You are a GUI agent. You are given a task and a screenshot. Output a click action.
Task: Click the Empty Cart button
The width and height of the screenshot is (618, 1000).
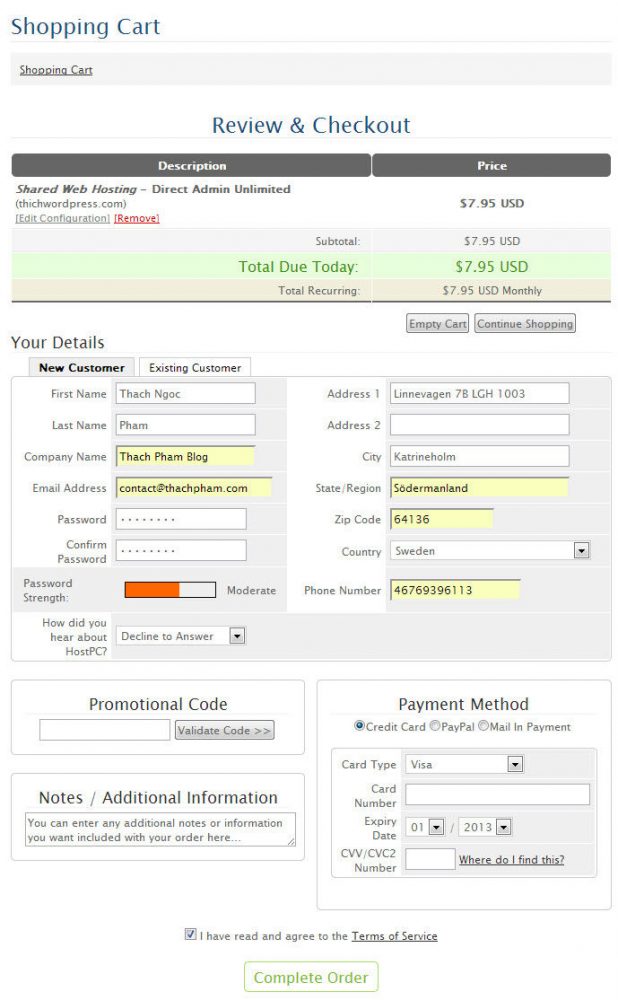click(x=438, y=324)
